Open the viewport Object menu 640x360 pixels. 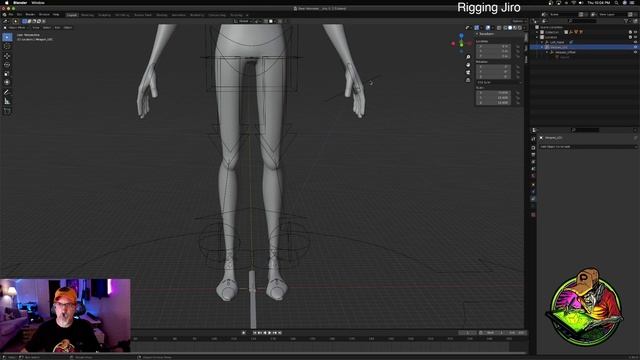pos(68,27)
